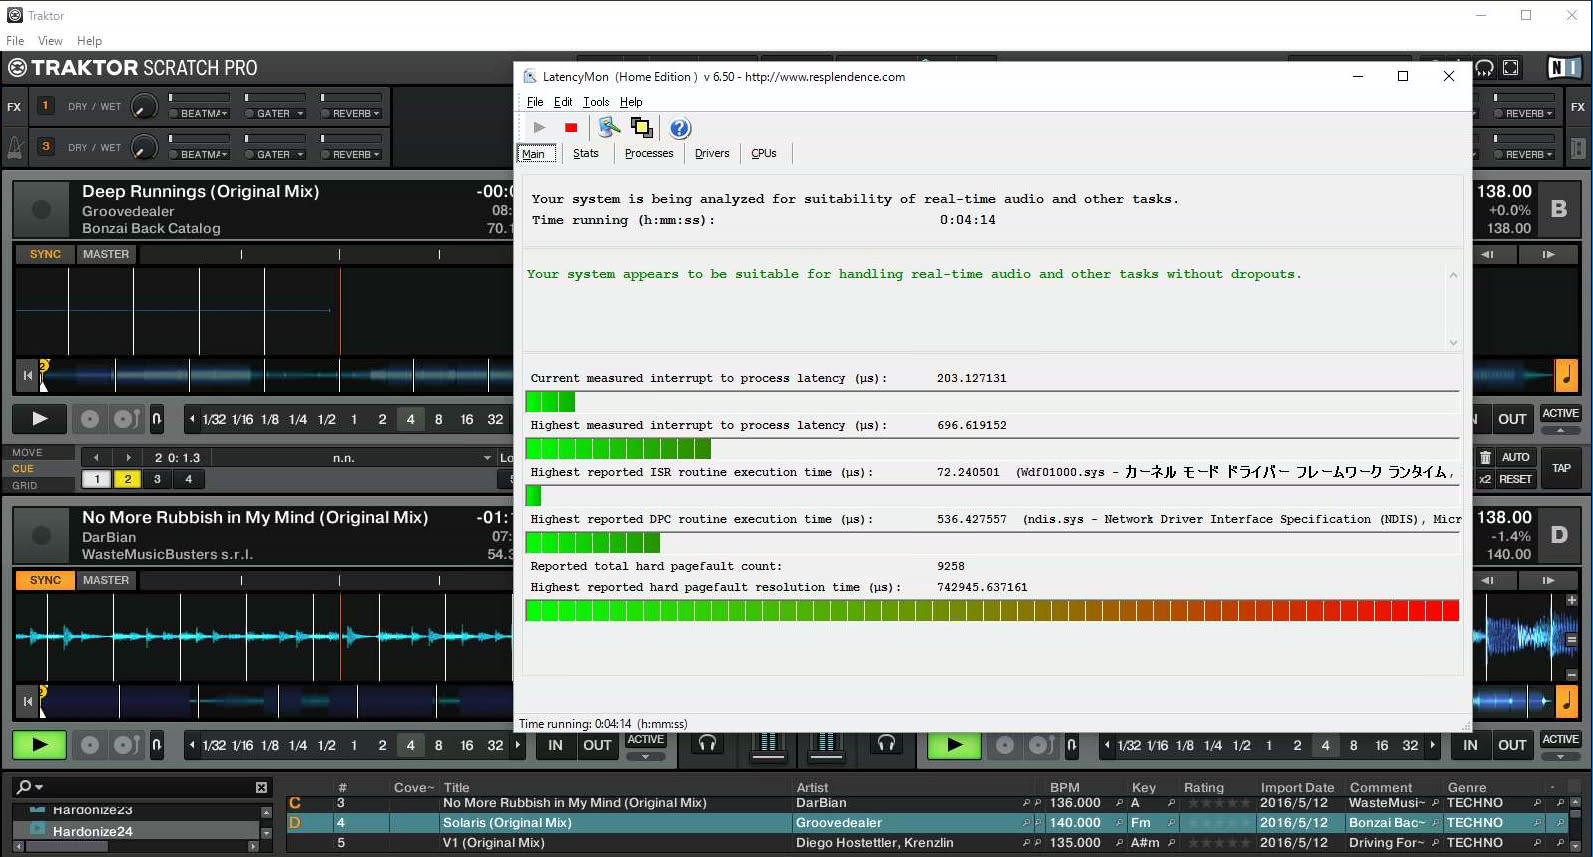Click TAP tempo button on deck B
The width and height of the screenshot is (1593, 857).
[x=1561, y=468]
